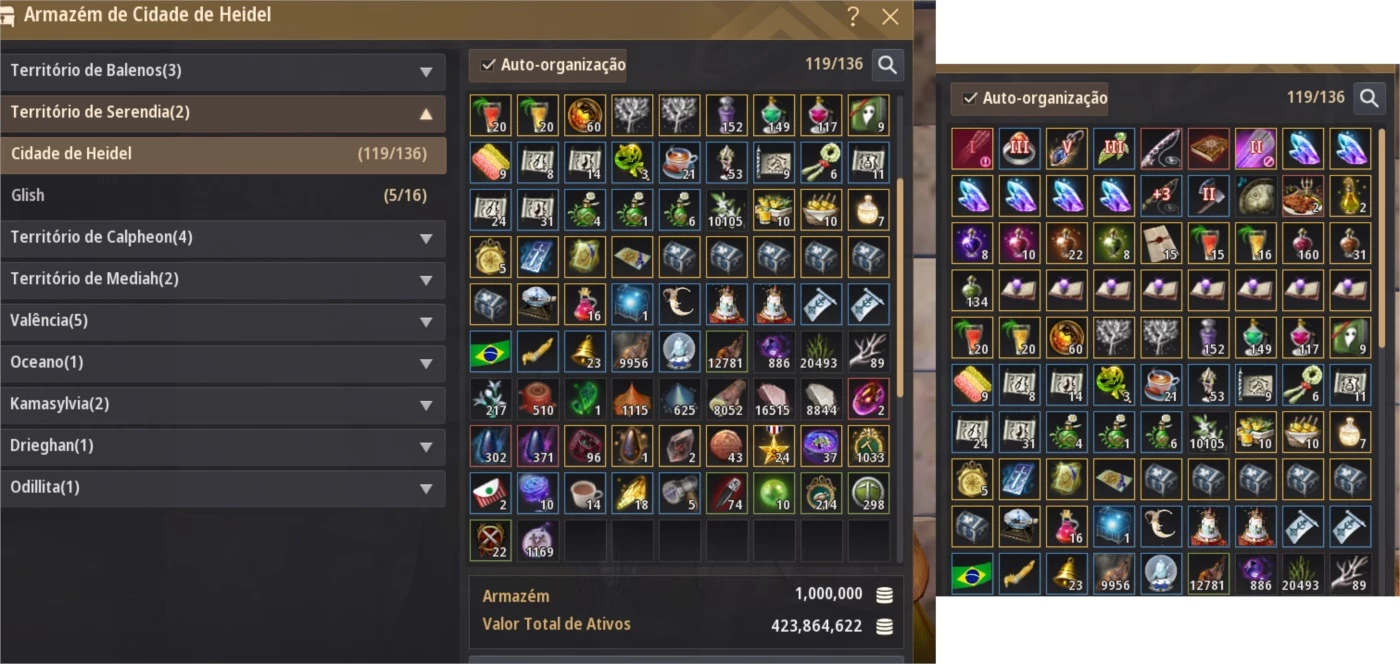The width and height of the screenshot is (1400, 664).
Task: Click the crescent moon item in left grid
Action: 680,304
